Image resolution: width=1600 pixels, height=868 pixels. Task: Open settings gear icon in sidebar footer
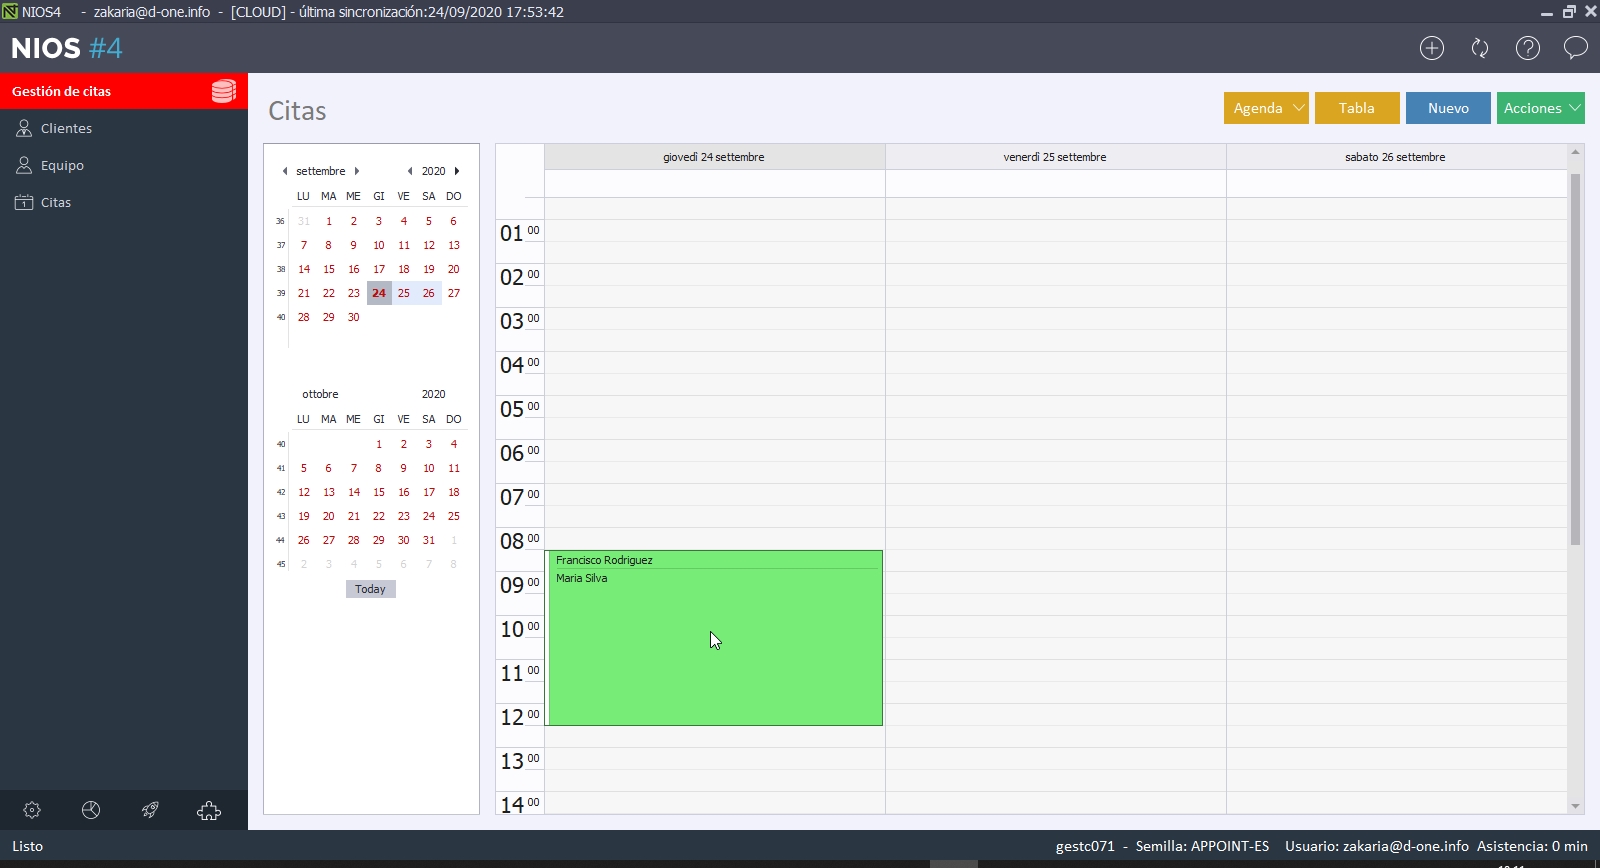[32, 810]
